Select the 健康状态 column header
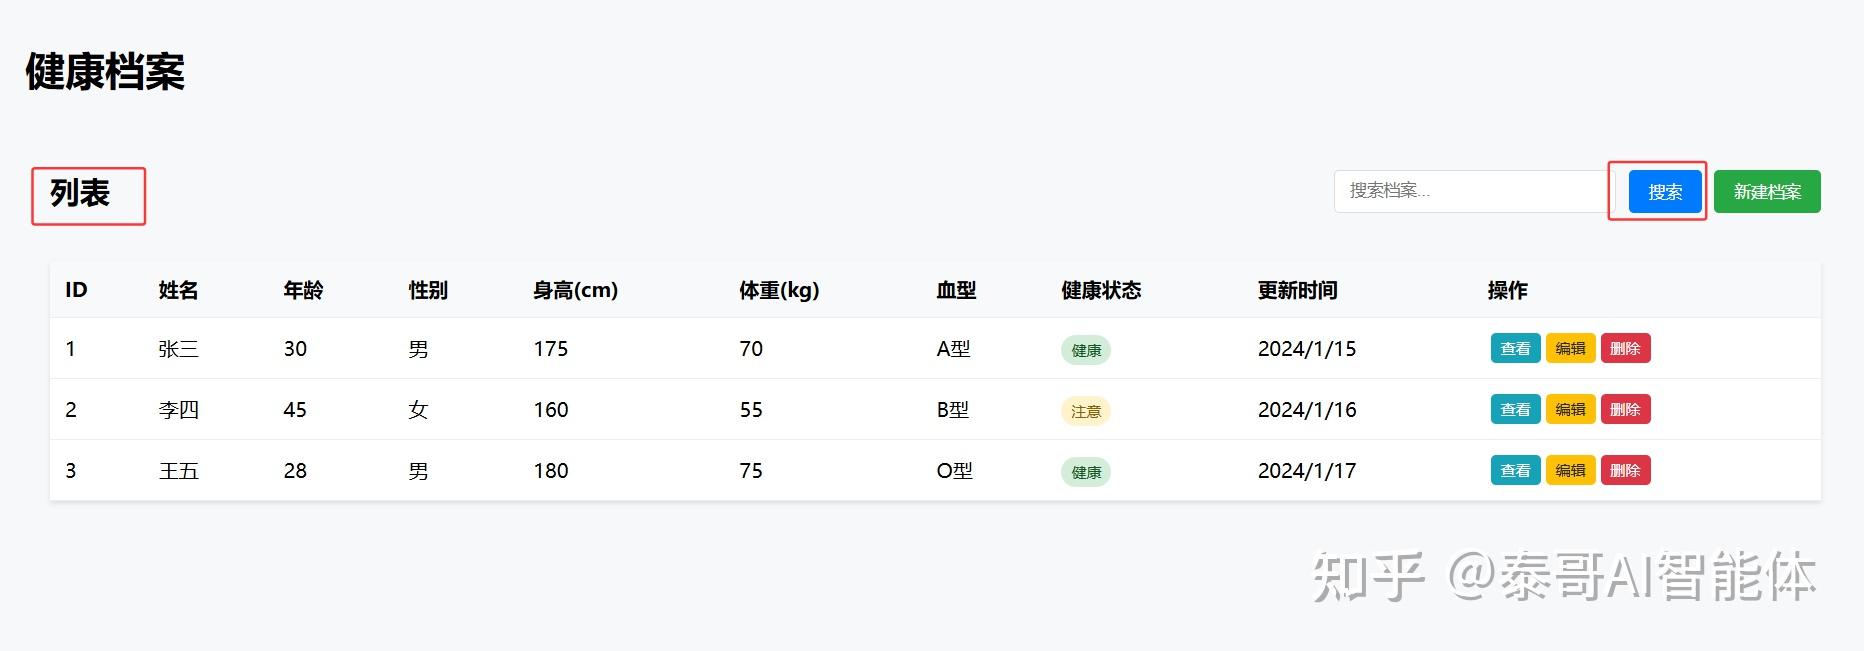The height and width of the screenshot is (651, 1864). (x=1101, y=290)
